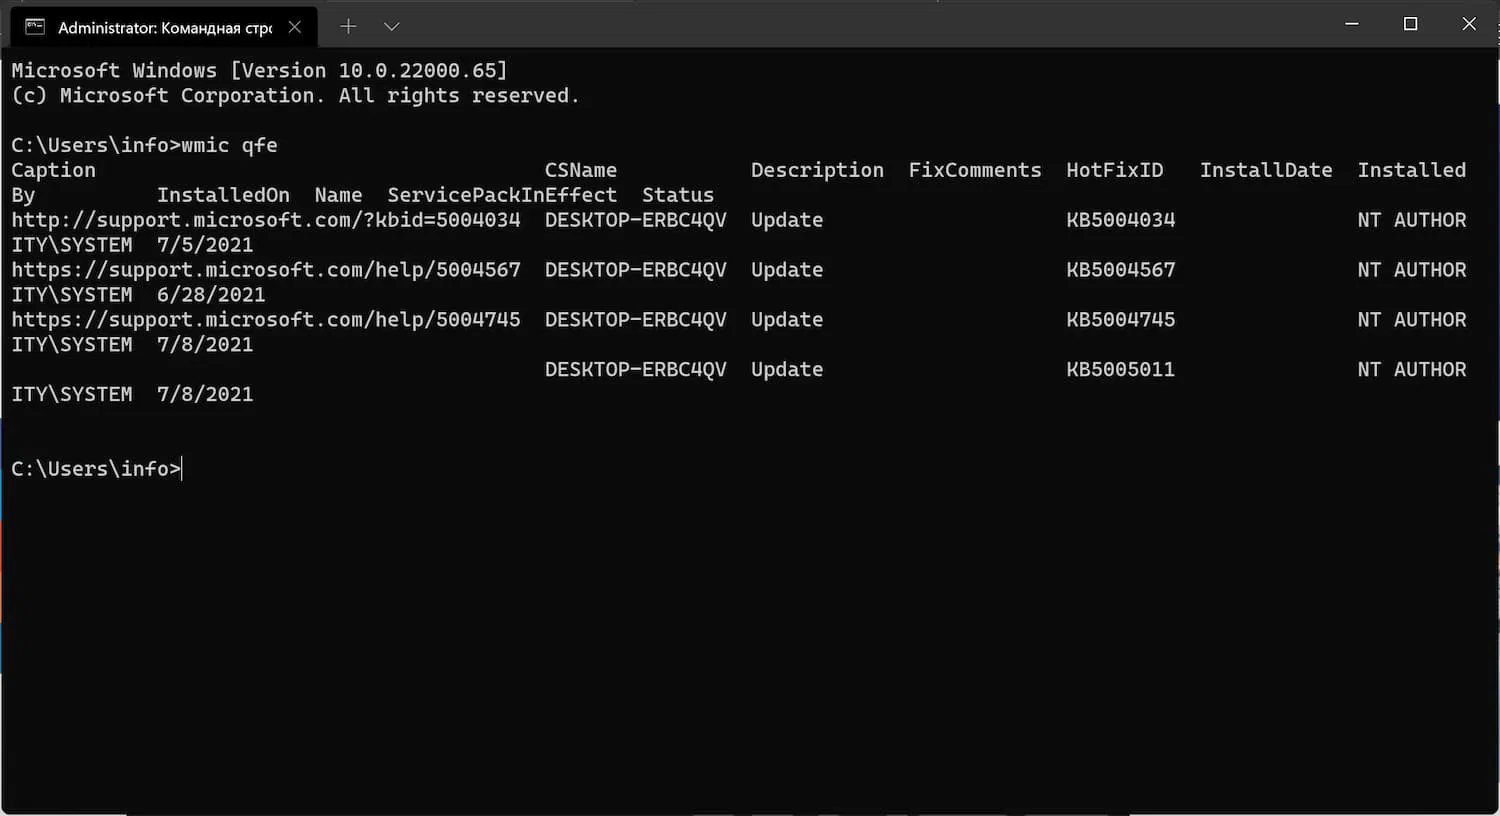Click the CSName column header

pyautogui.click(x=580, y=170)
